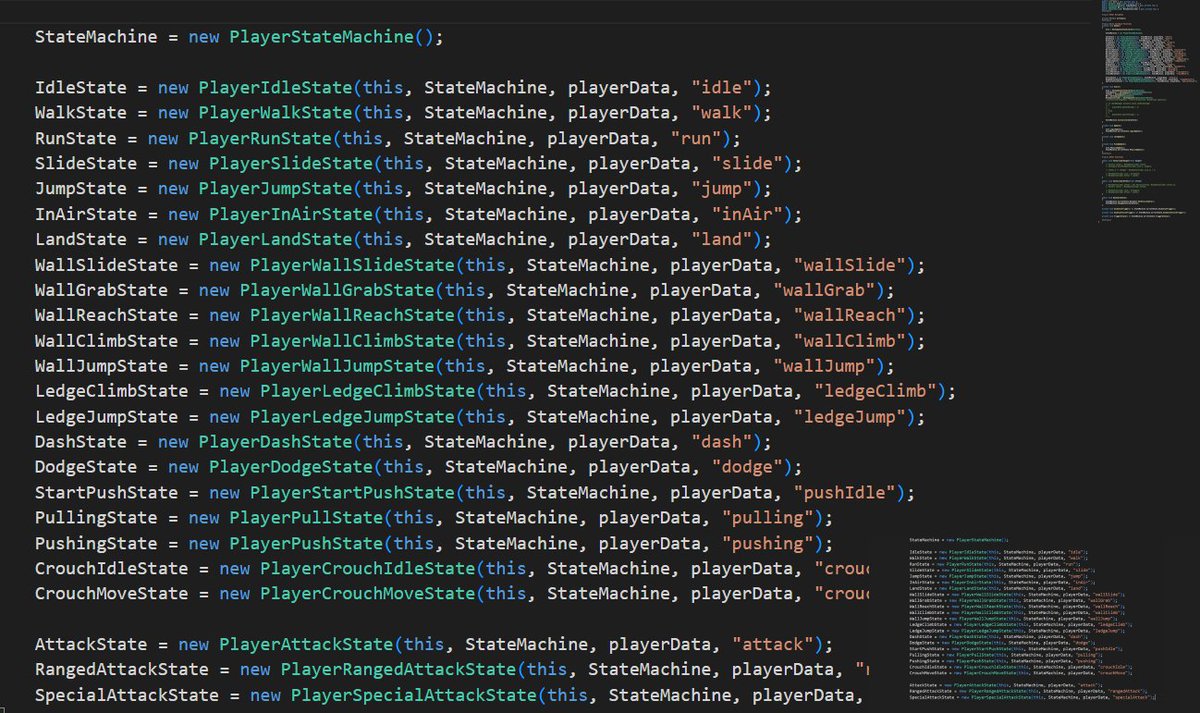The height and width of the screenshot is (713, 1200).
Task: Click the WallClimbState variable at line start
Action: pos(106,341)
